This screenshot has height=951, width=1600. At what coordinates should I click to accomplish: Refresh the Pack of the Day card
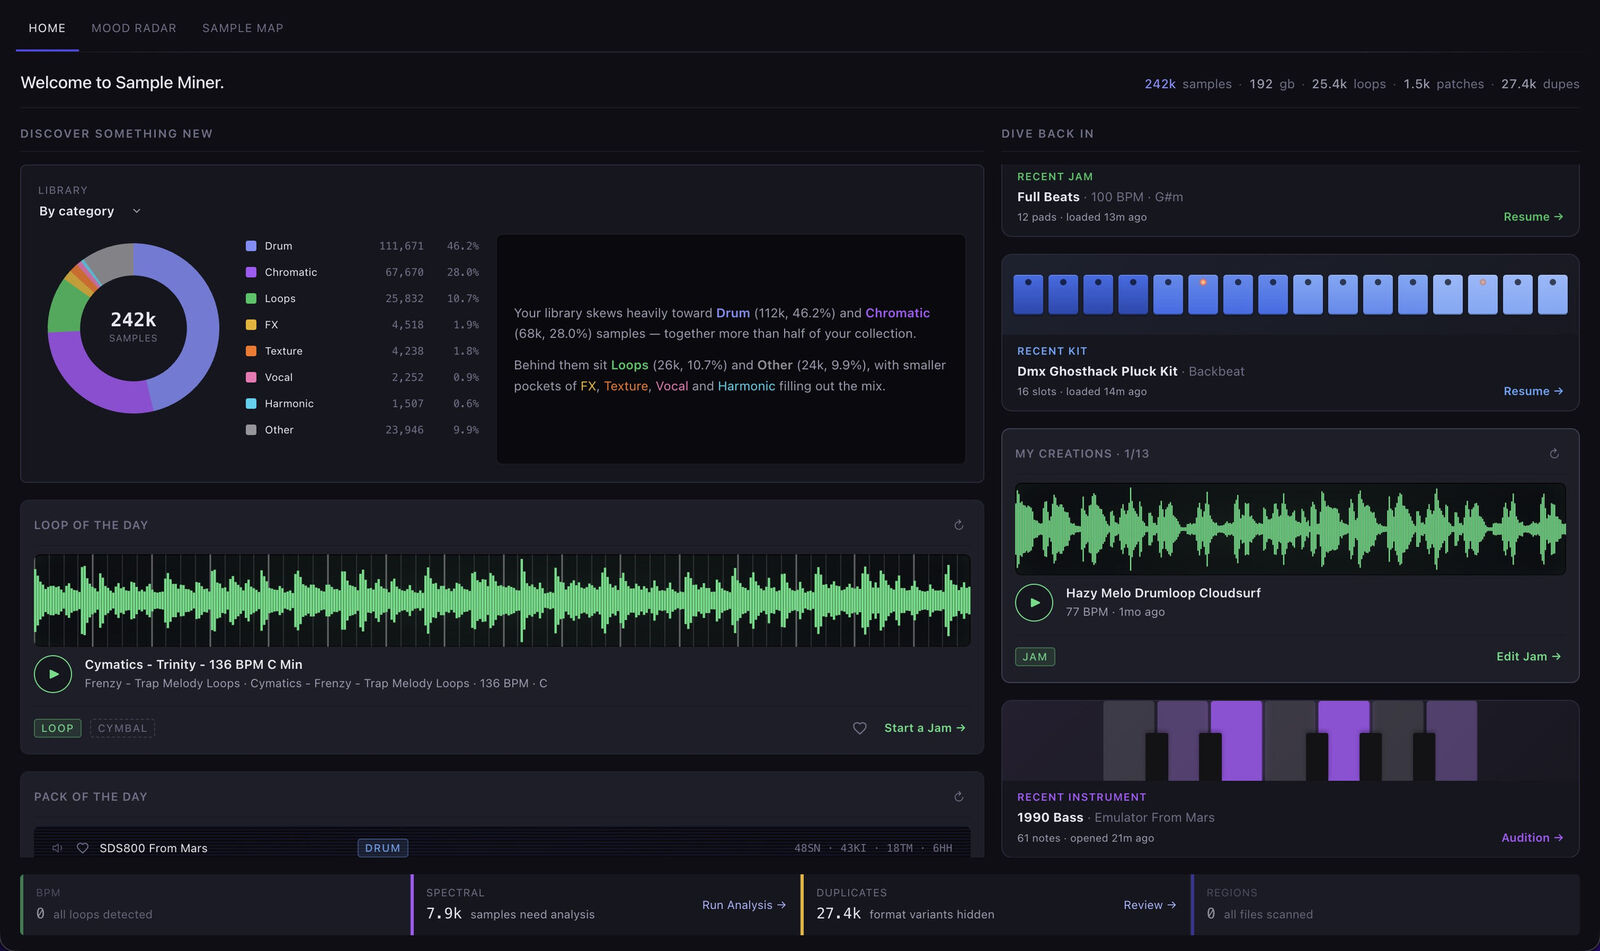pyautogui.click(x=958, y=797)
